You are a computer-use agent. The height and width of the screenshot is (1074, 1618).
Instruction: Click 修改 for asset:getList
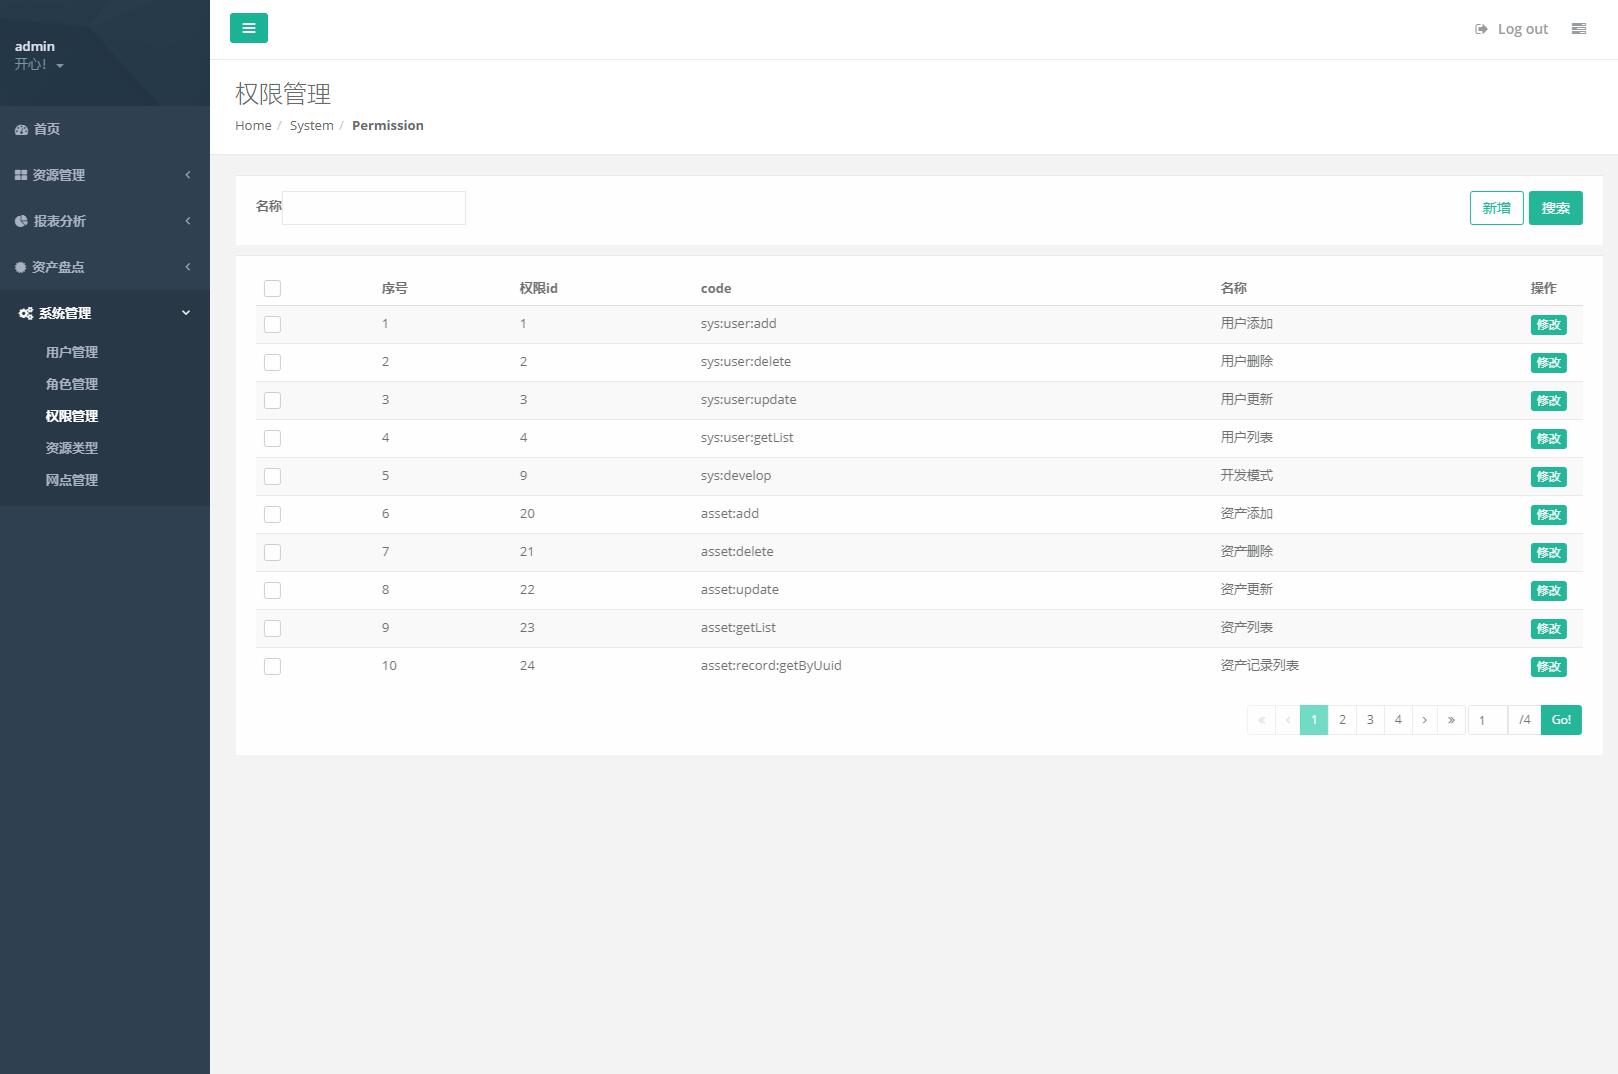click(1548, 629)
